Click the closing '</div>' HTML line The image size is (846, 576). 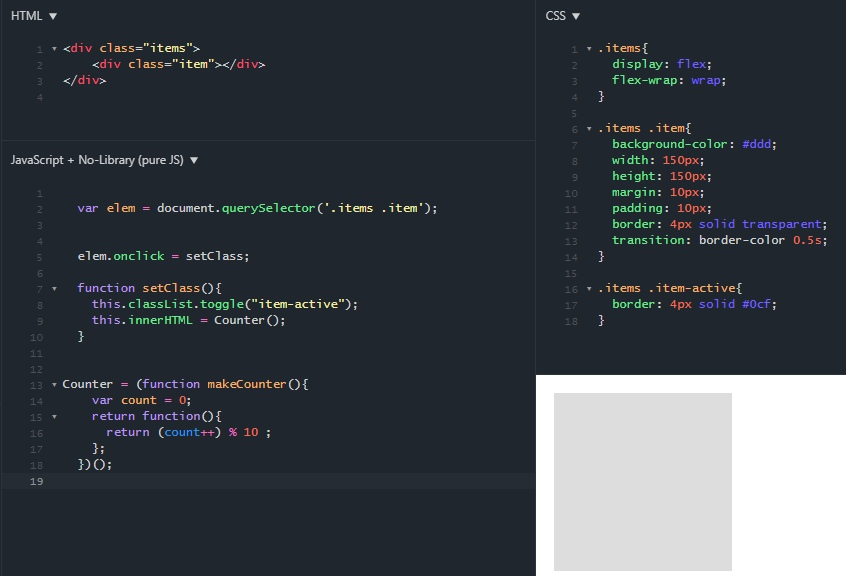(x=84, y=80)
